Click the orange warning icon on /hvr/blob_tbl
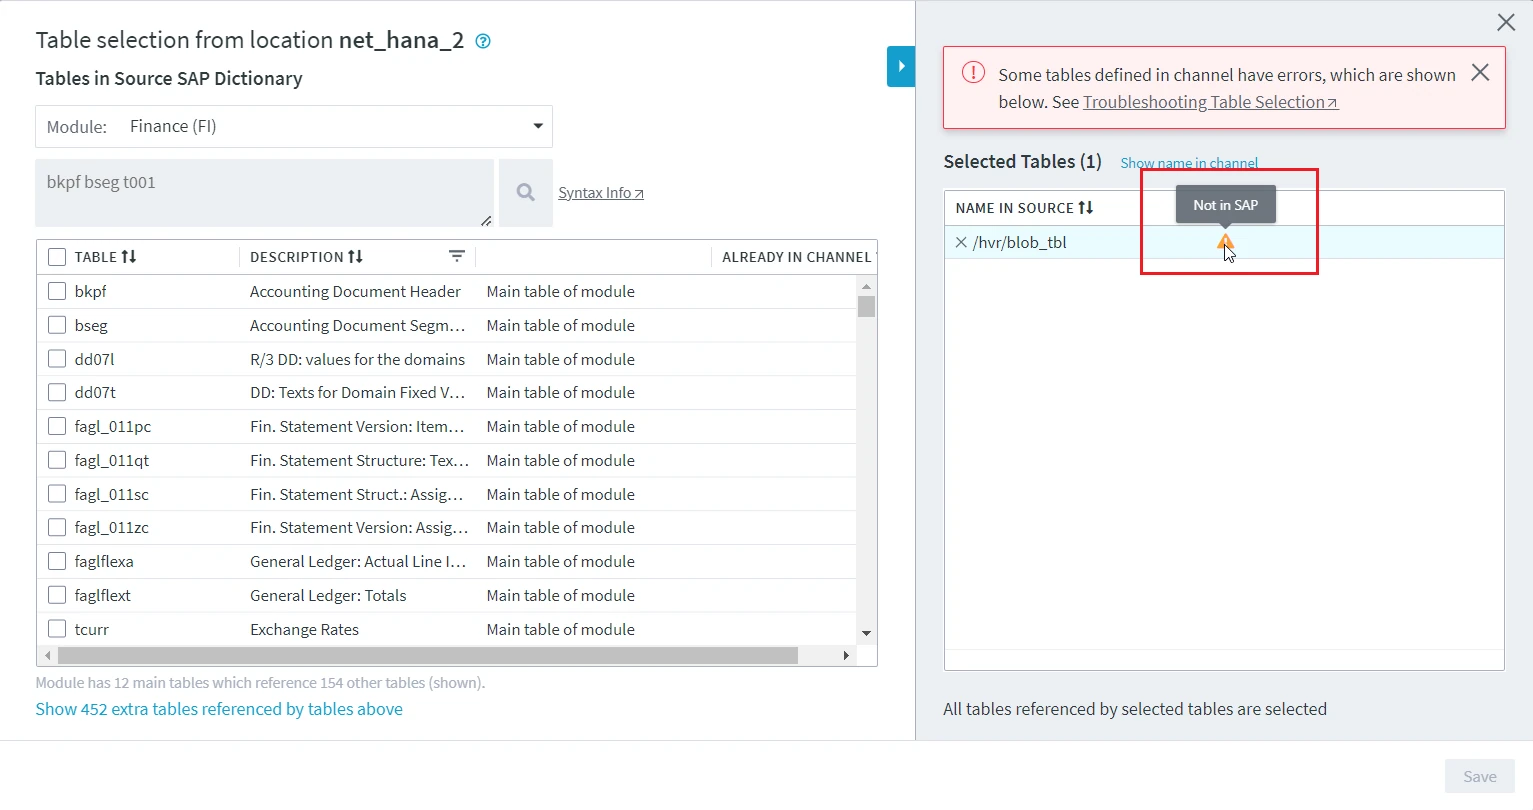The width and height of the screenshot is (1533, 810). (x=1225, y=242)
